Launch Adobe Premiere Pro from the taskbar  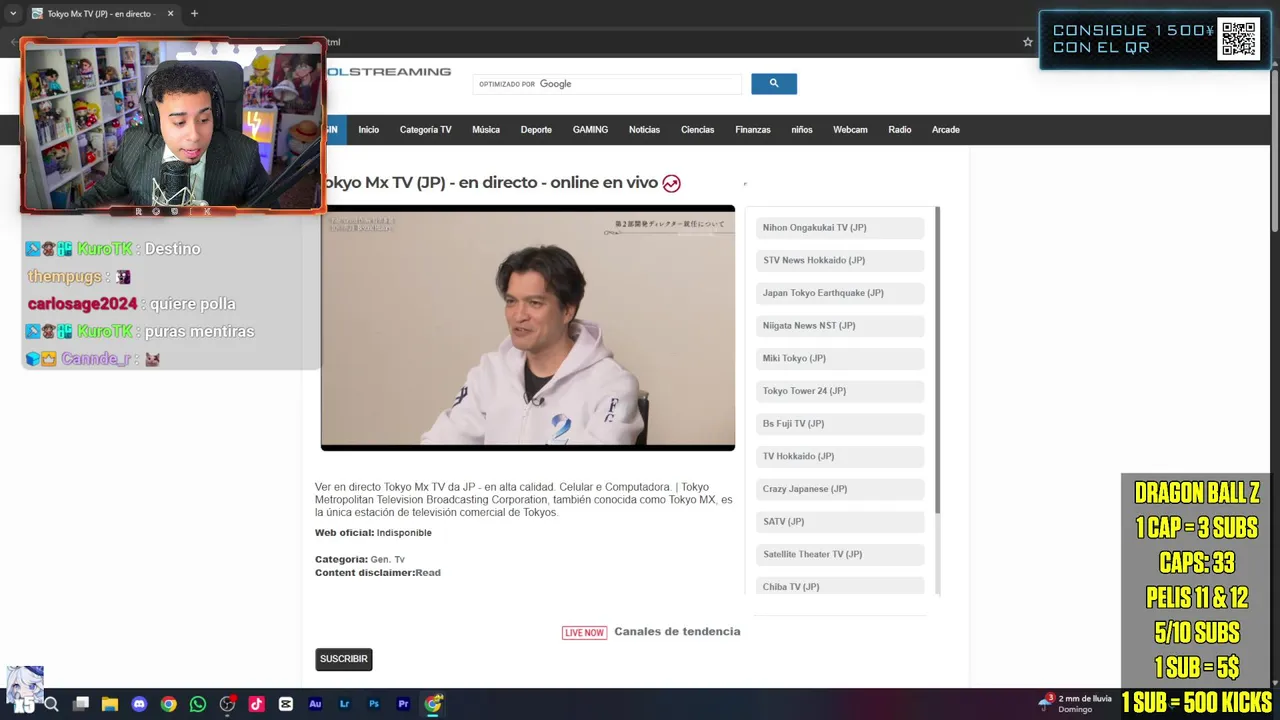(x=403, y=704)
